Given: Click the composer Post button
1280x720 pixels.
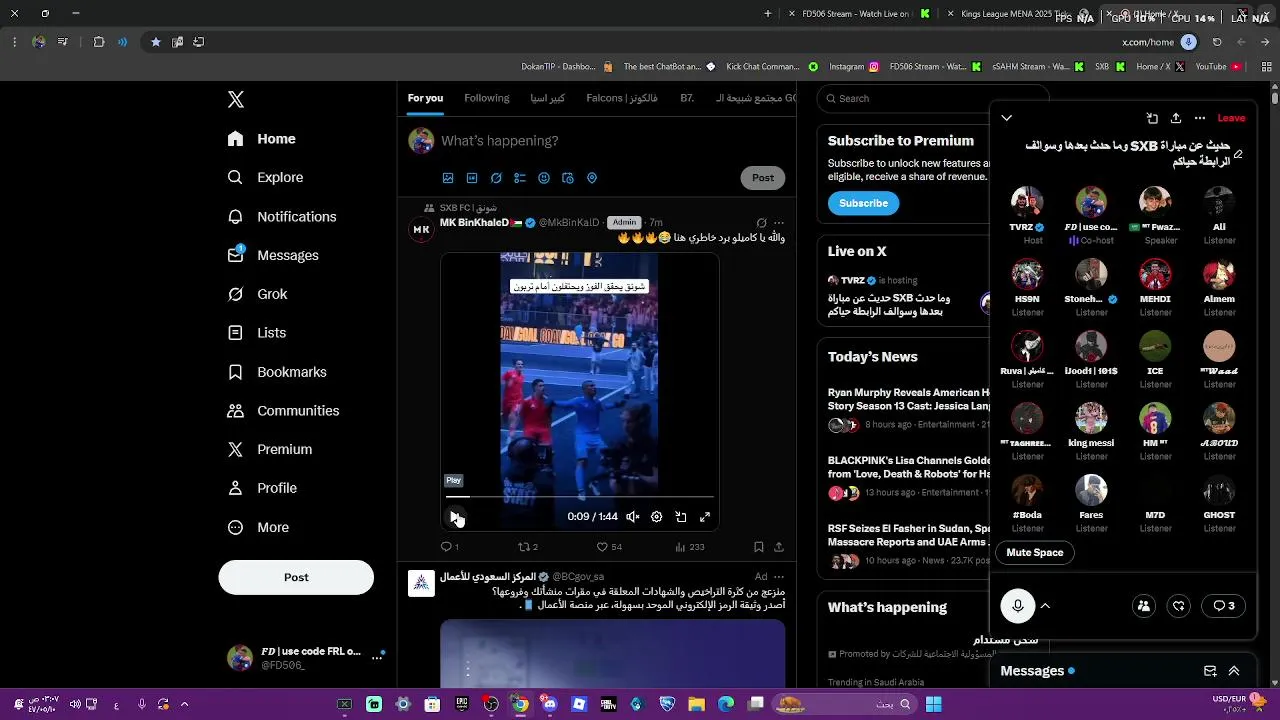Looking at the screenshot, I should tap(763, 178).
